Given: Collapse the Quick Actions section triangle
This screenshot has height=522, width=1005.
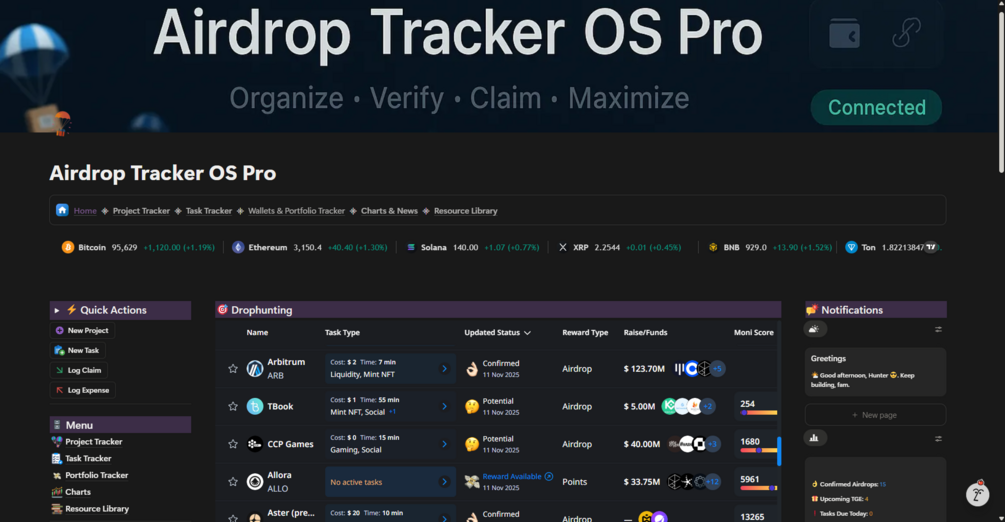Looking at the screenshot, I should pos(57,310).
